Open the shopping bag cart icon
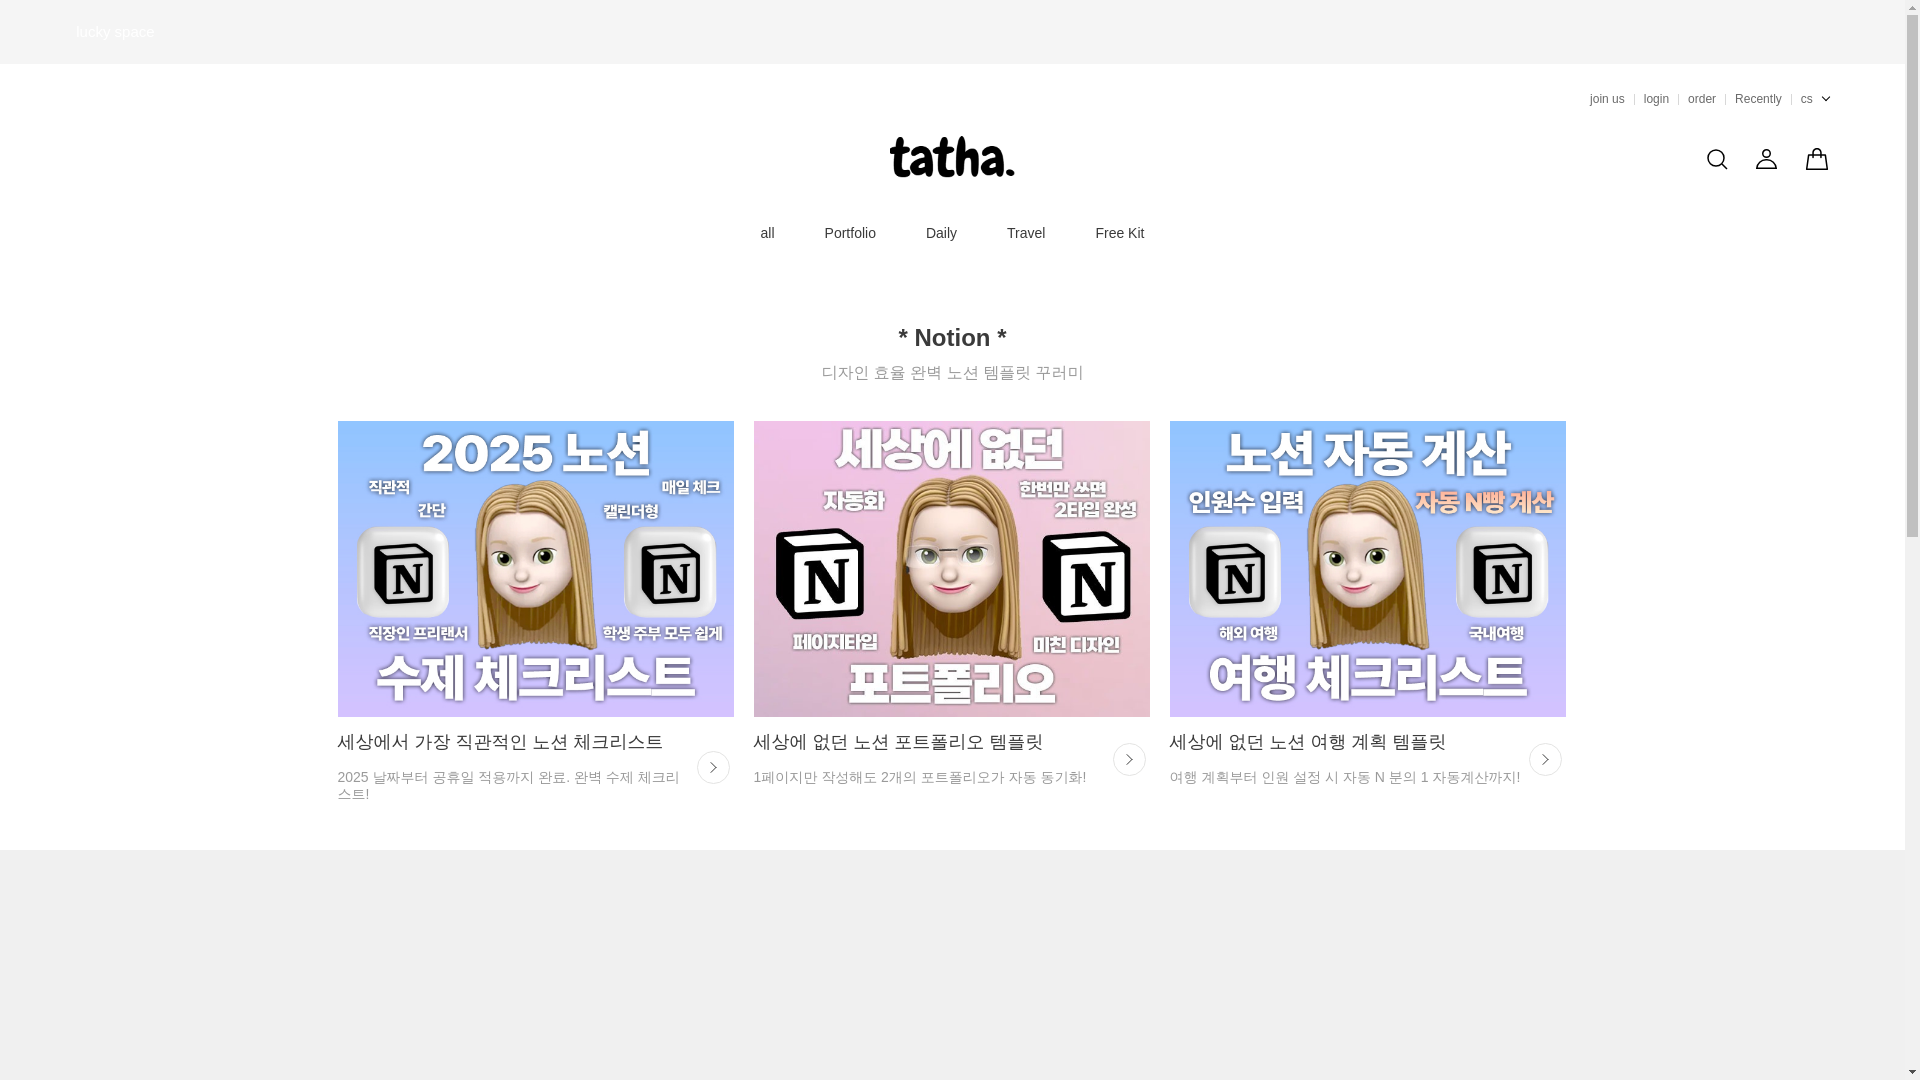Screen dimensions: 1920x1080 [x=1816, y=158]
